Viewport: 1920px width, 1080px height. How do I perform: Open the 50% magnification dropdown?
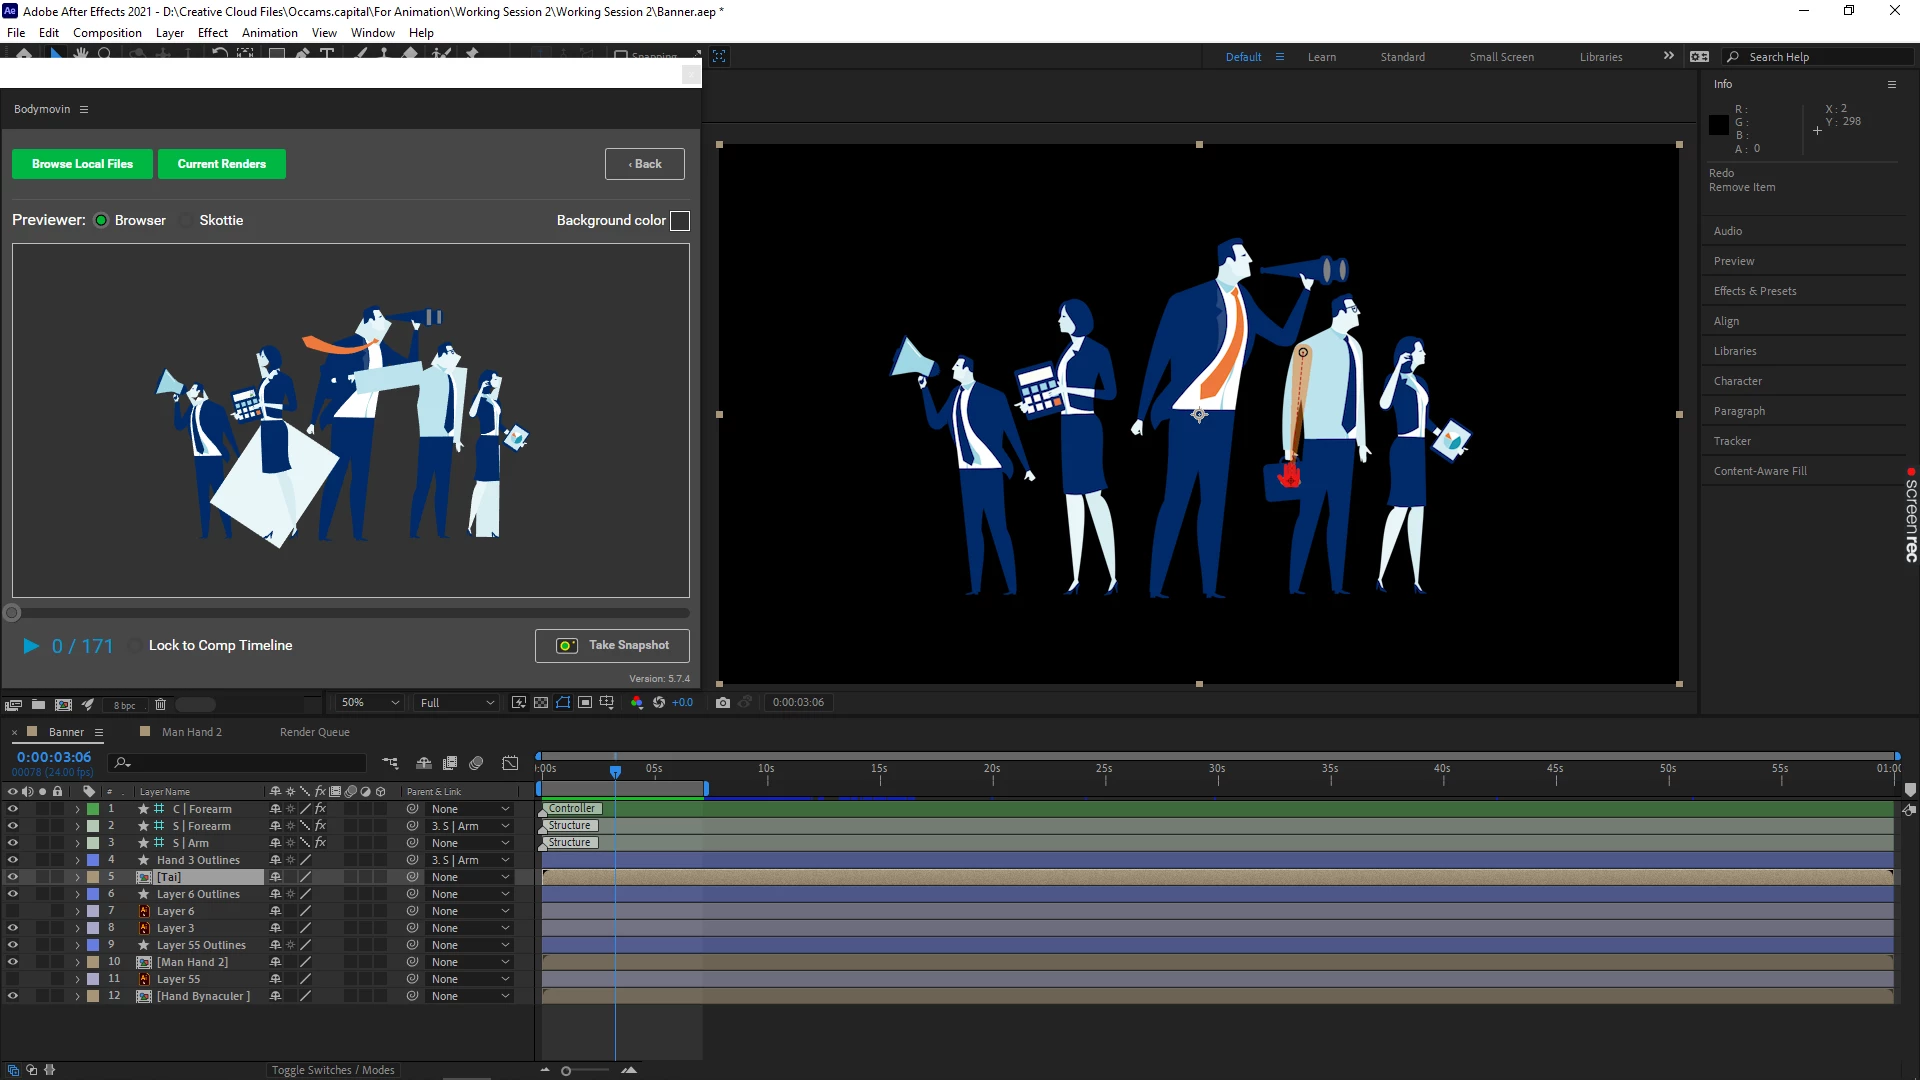click(370, 703)
